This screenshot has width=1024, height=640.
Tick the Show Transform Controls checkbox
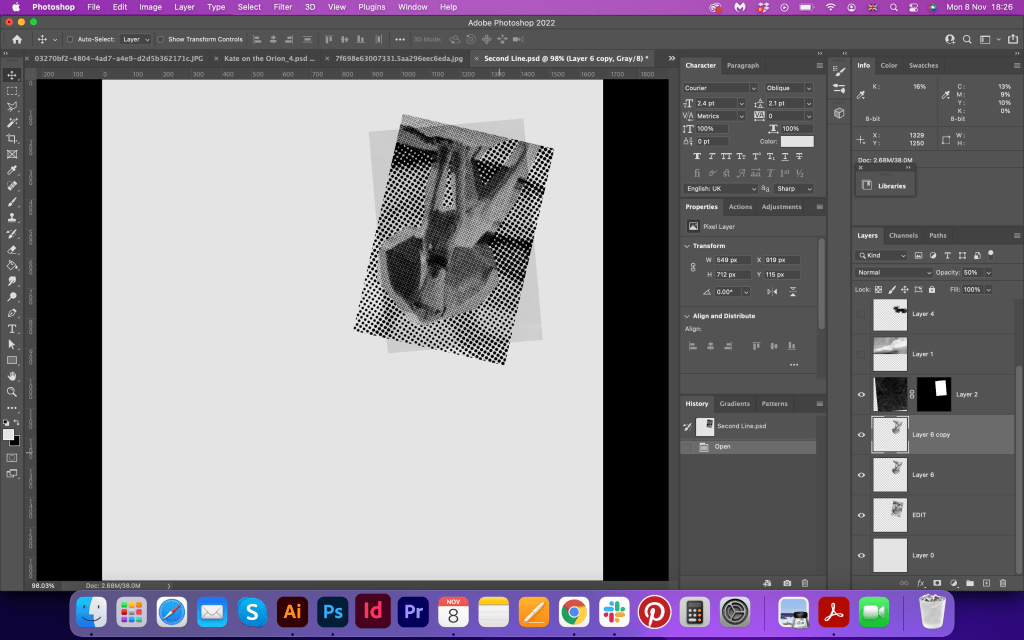click(x=161, y=39)
